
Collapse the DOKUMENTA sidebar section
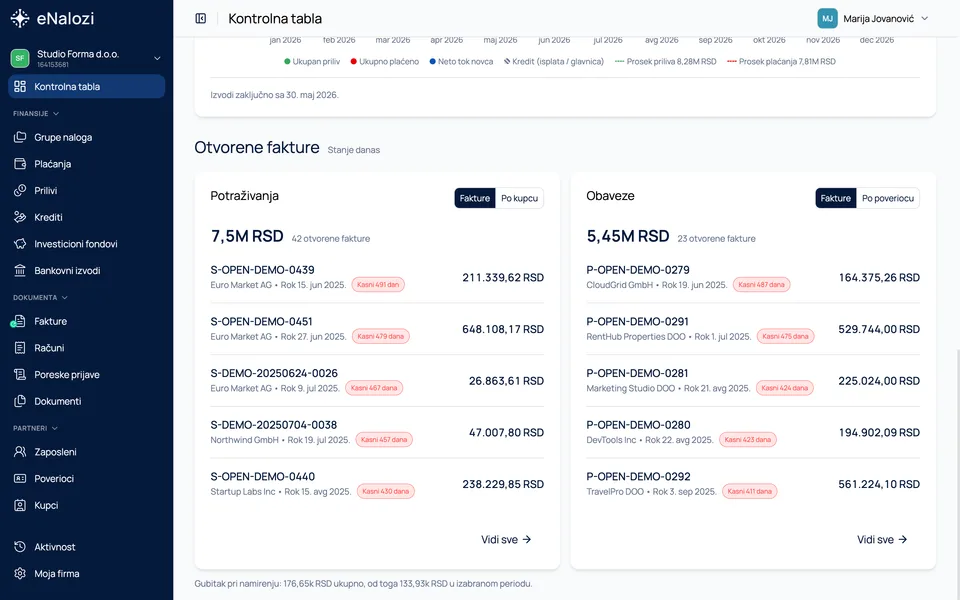point(40,298)
